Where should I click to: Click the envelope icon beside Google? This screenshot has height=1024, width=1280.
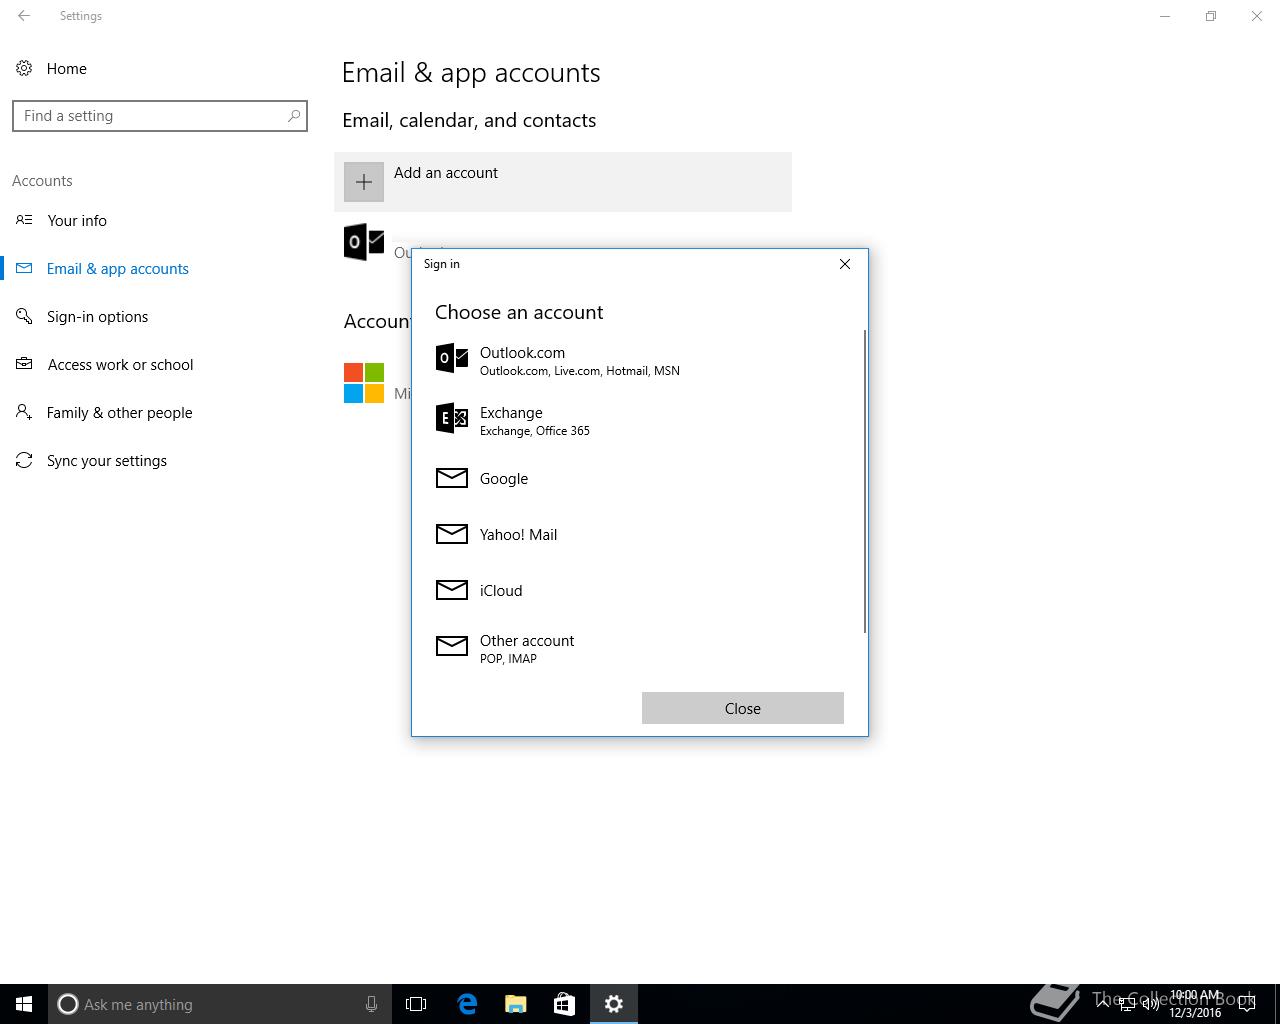(x=452, y=478)
